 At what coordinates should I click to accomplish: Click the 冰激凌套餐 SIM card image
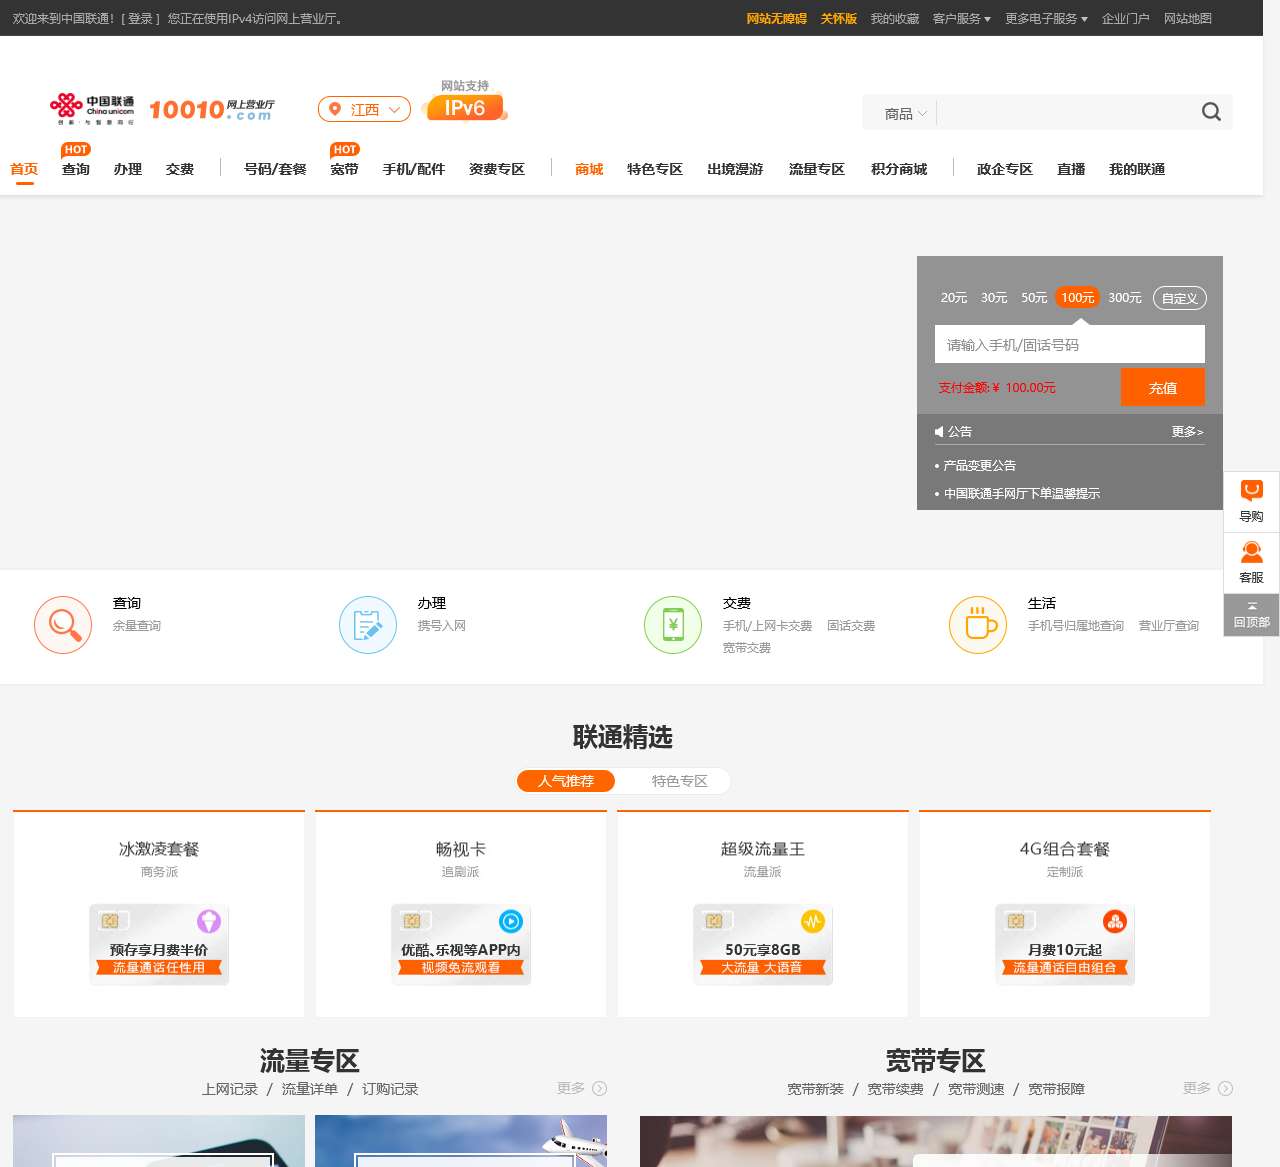coord(159,944)
